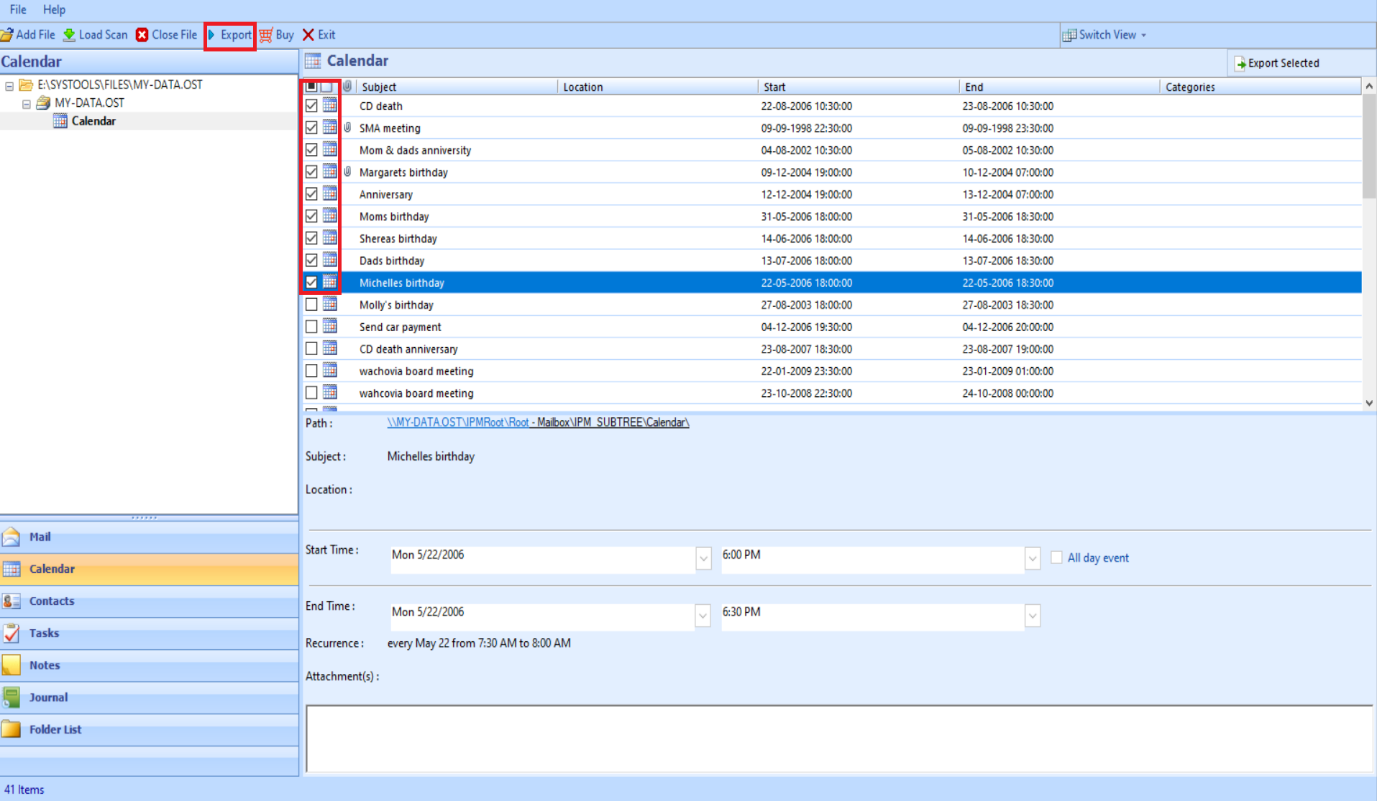Click the Notes yellow icon
1377x801 pixels.
11,665
